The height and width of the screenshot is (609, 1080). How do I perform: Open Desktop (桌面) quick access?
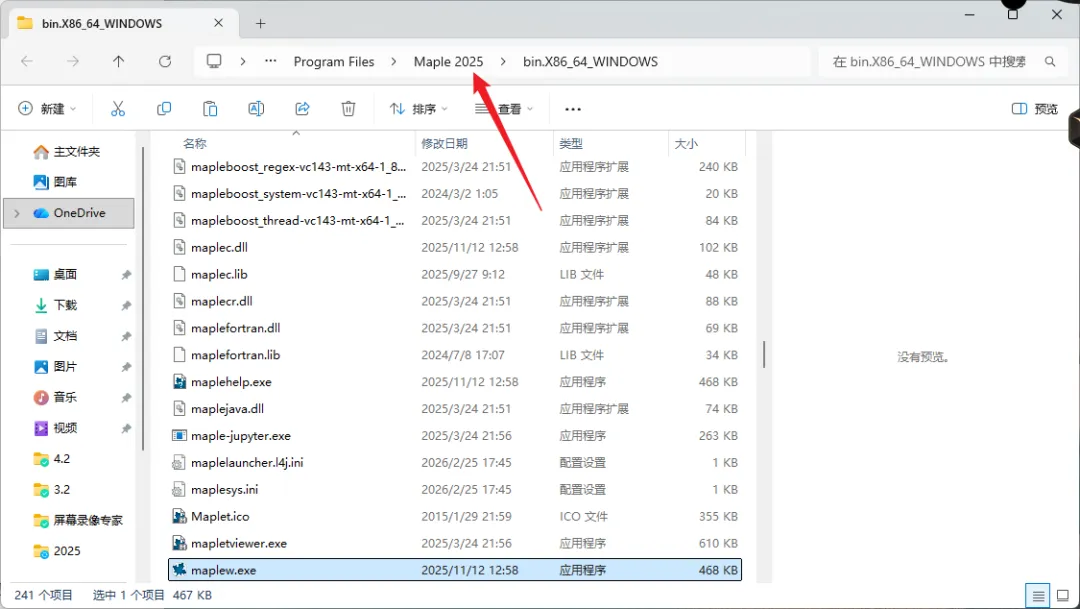coord(55,274)
